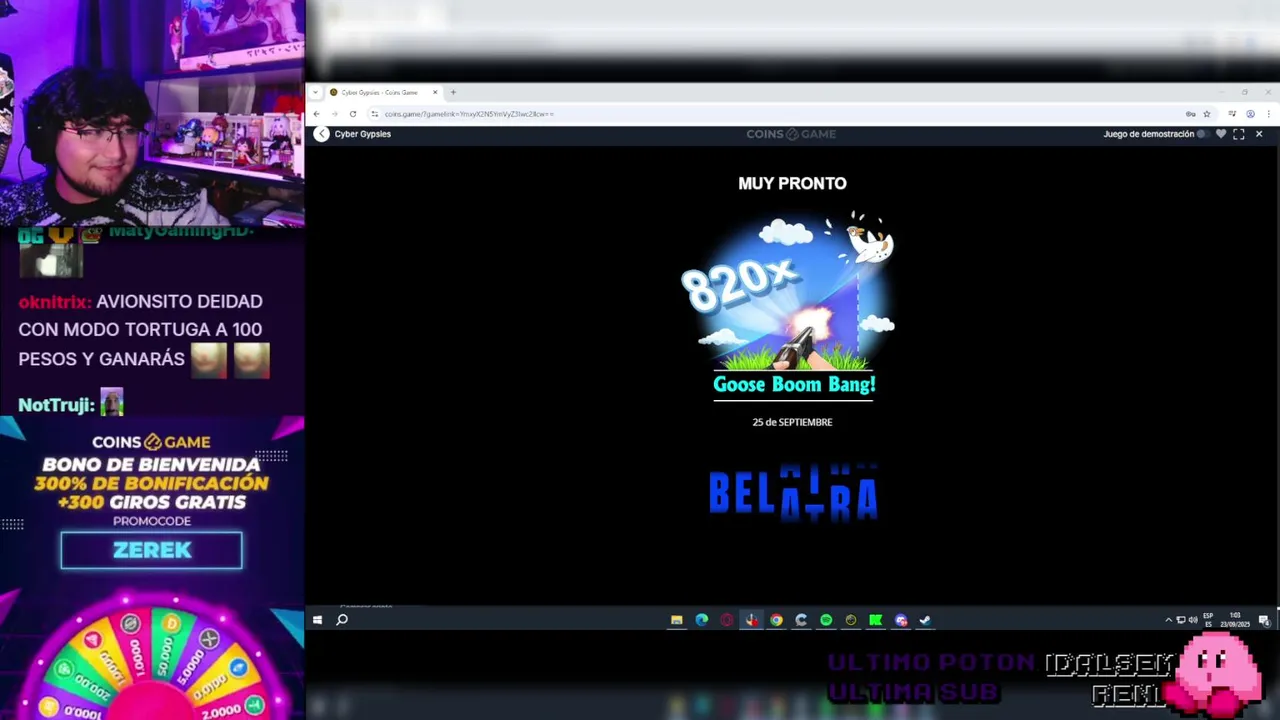This screenshot has width=1280, height=720.
Task: Open the Opera GX taskbar icon
Action: pos(726,620)
